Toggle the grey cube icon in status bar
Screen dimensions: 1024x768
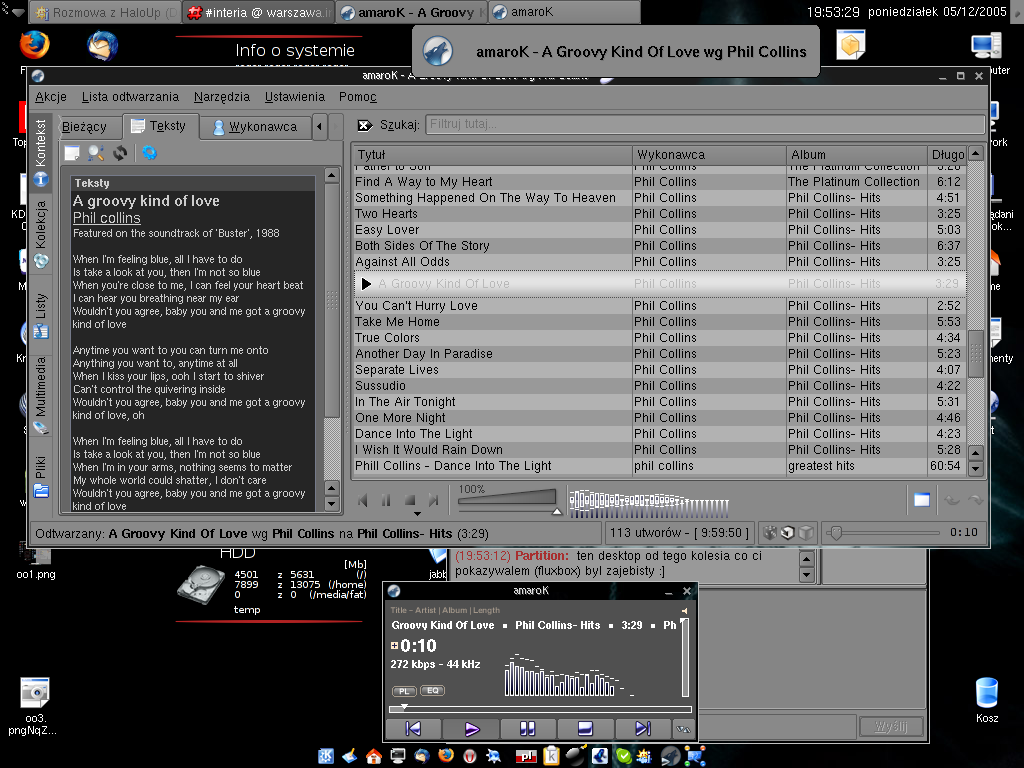(807, 533)
